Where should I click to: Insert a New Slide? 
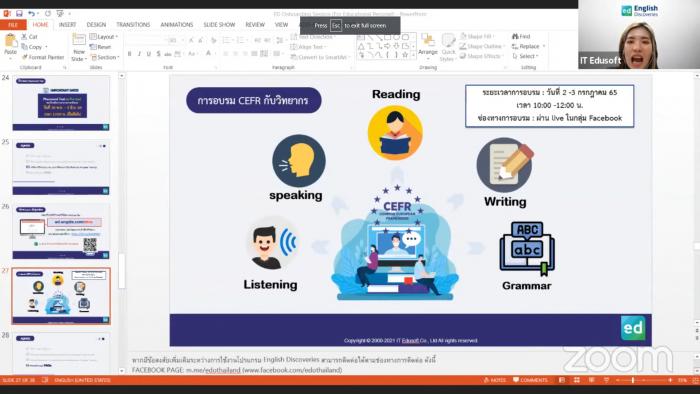click(x=79, y=47)
